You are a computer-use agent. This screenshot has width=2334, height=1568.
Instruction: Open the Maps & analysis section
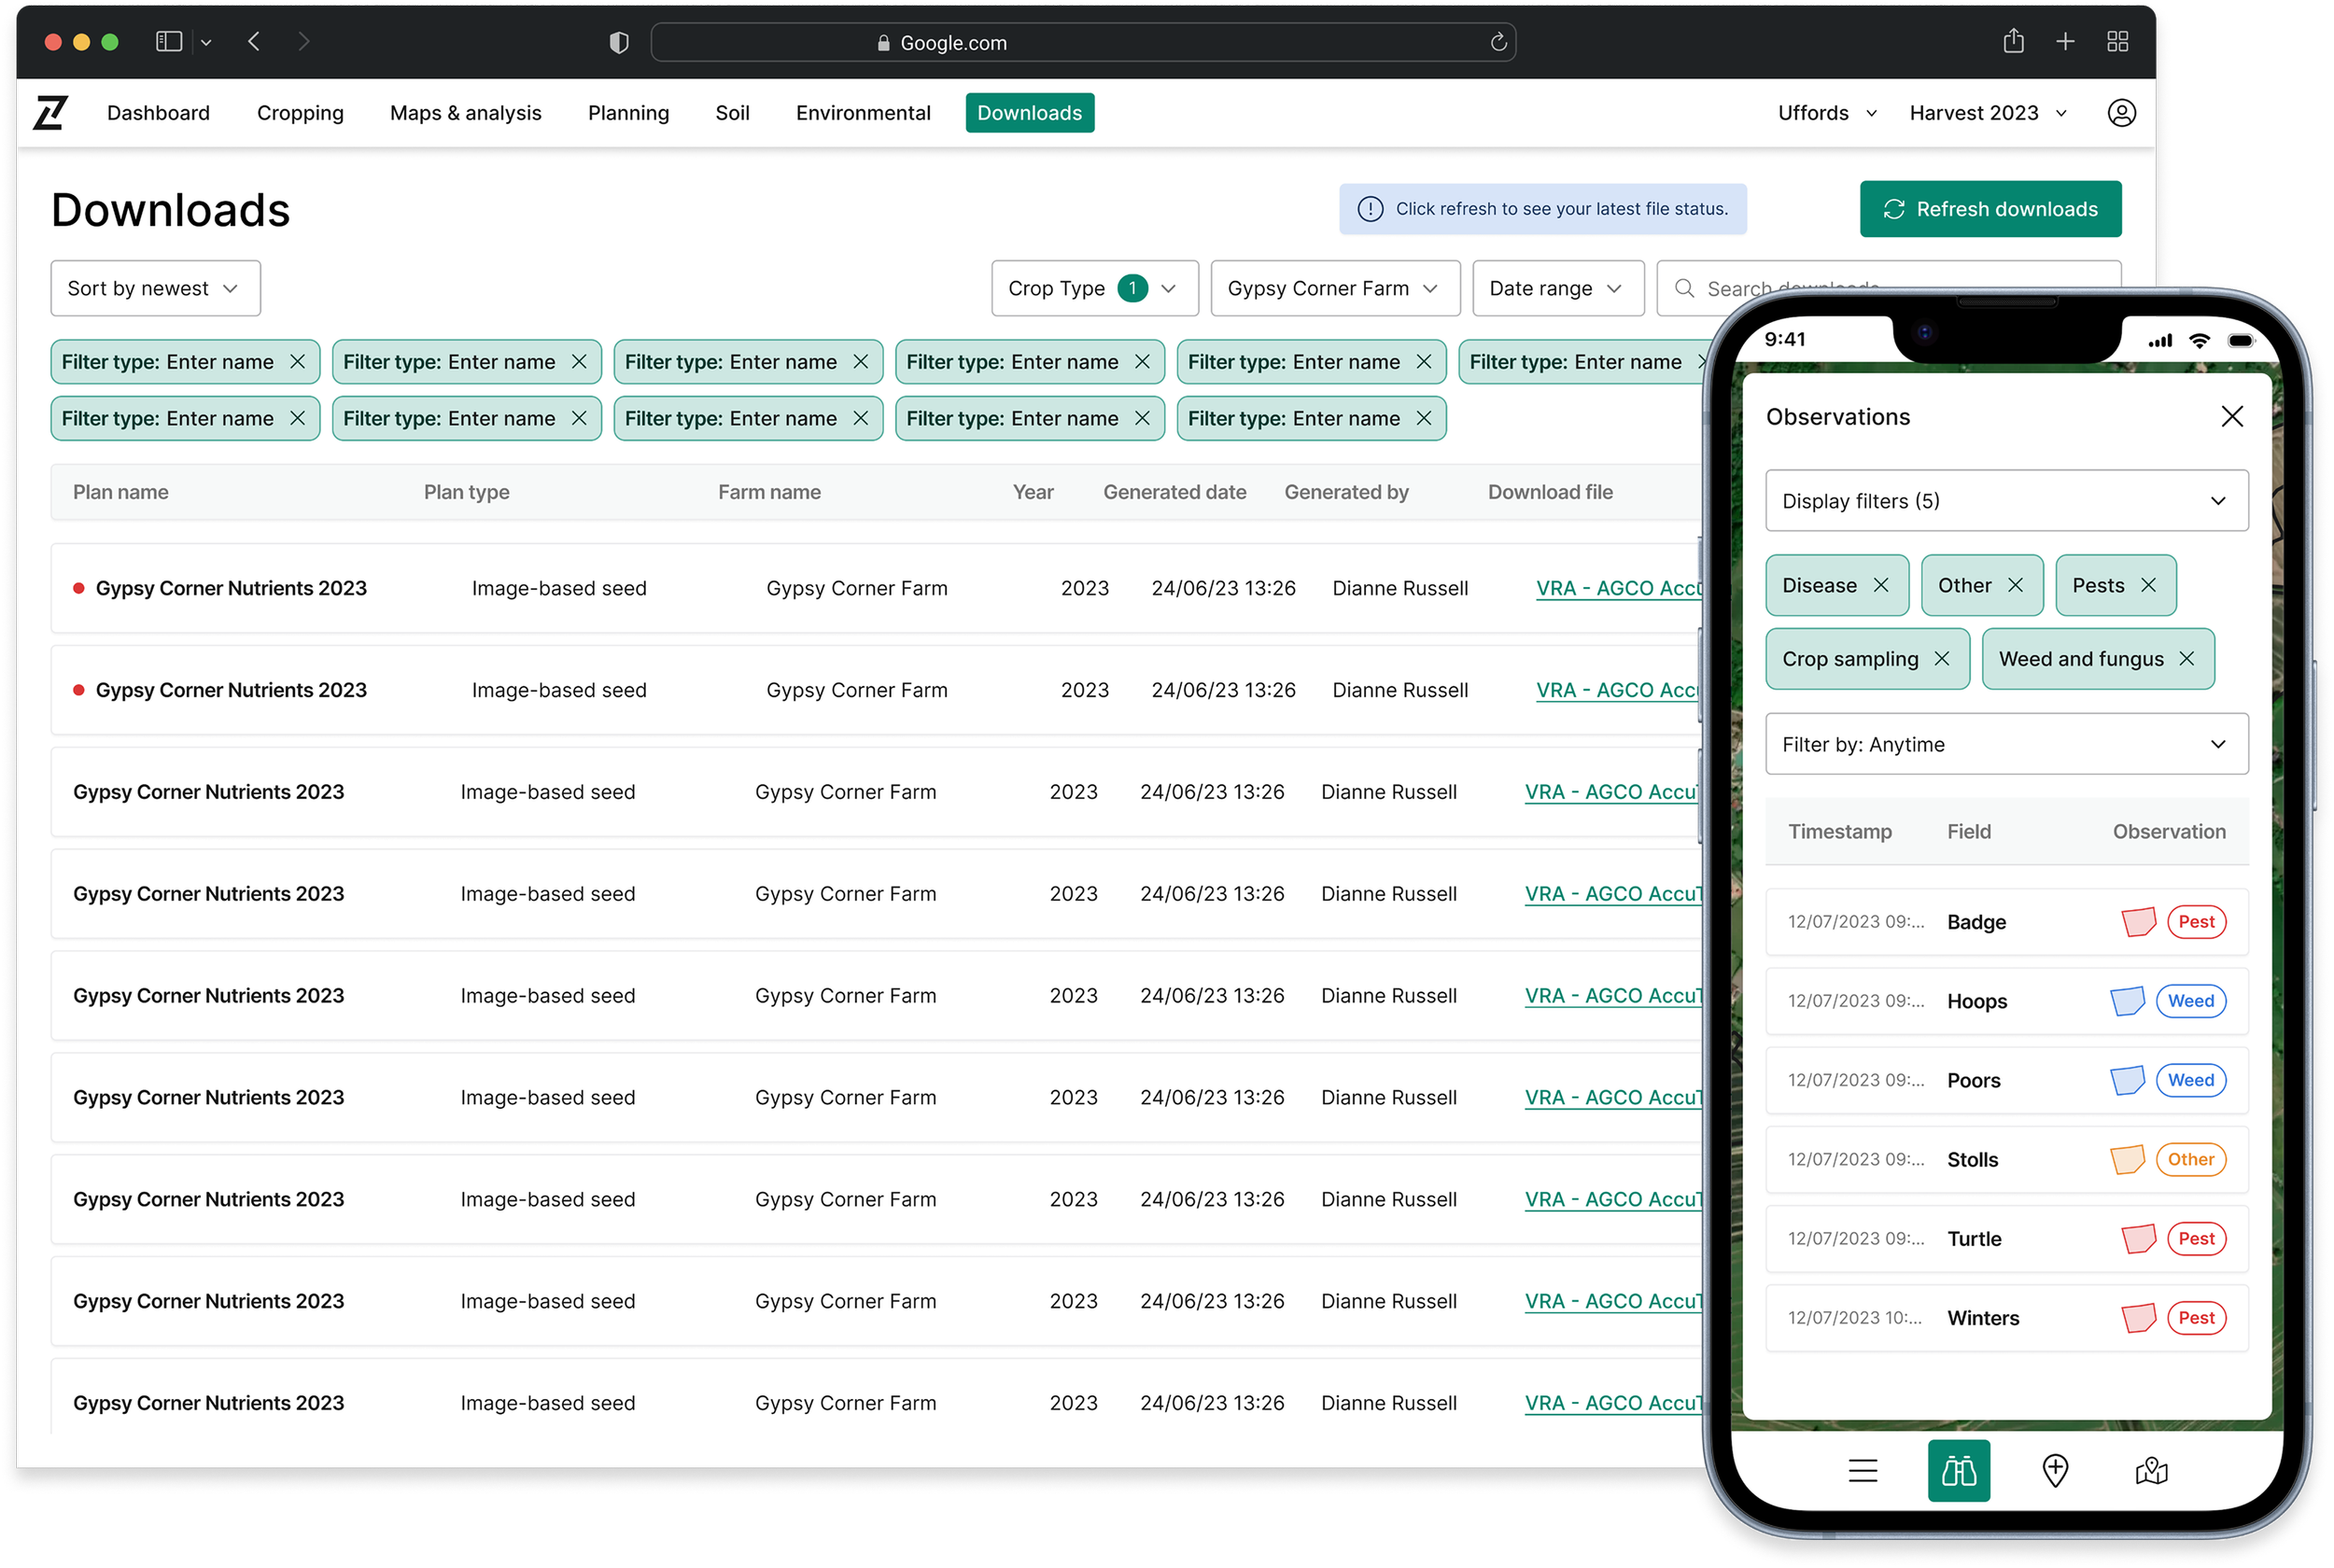[465, 113]
